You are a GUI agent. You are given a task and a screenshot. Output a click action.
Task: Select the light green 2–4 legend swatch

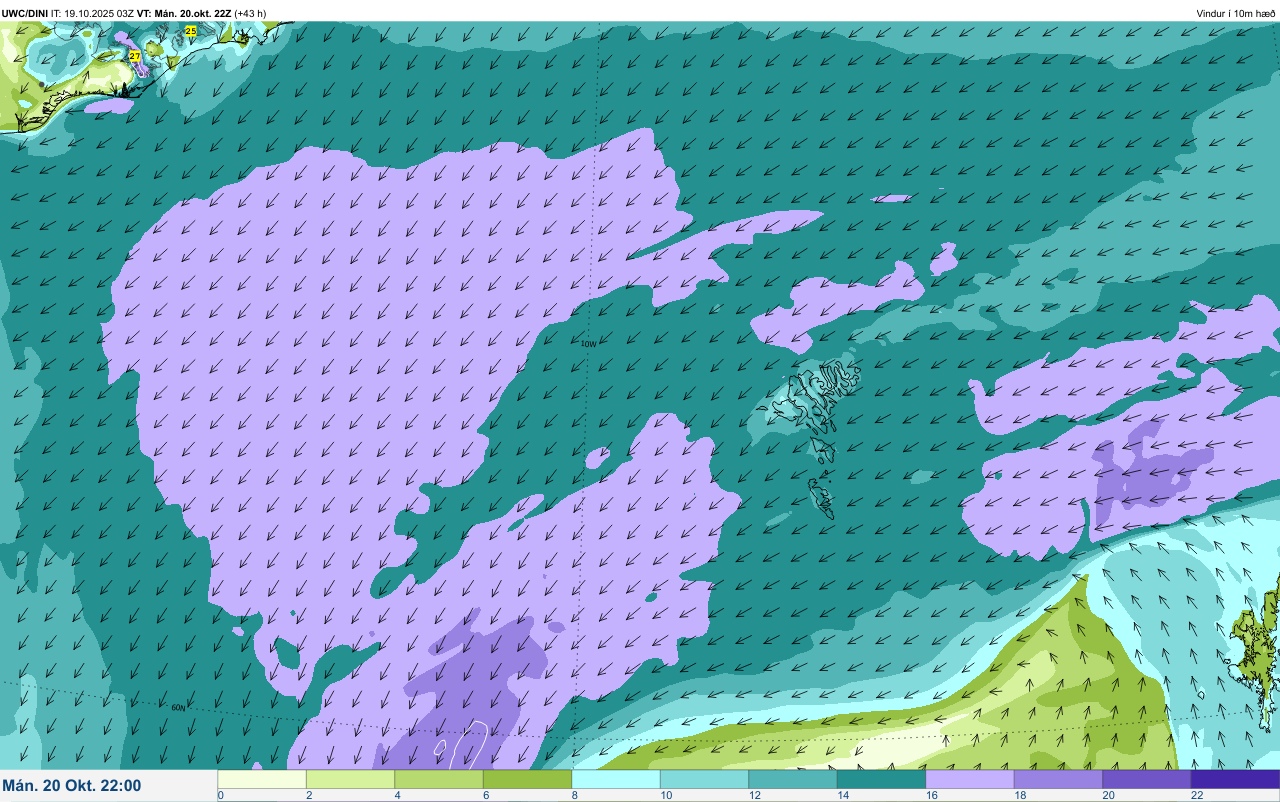pos(350,779)
